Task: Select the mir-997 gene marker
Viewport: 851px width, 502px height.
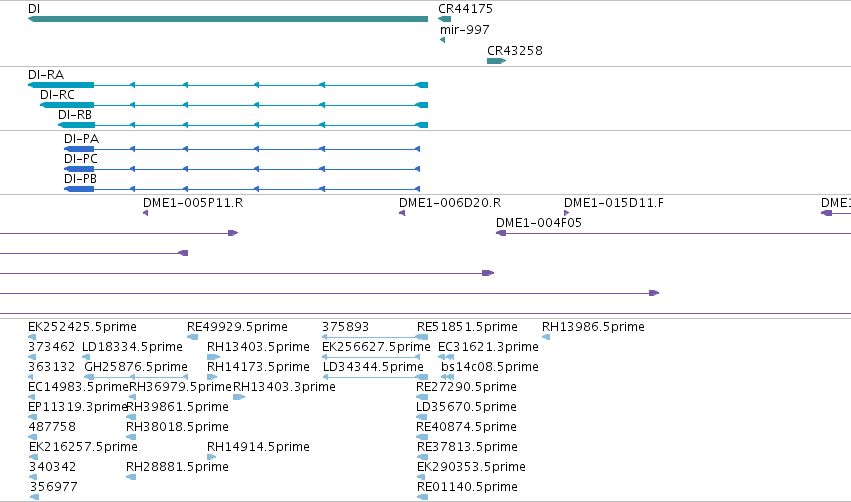Action: point(442,40)
